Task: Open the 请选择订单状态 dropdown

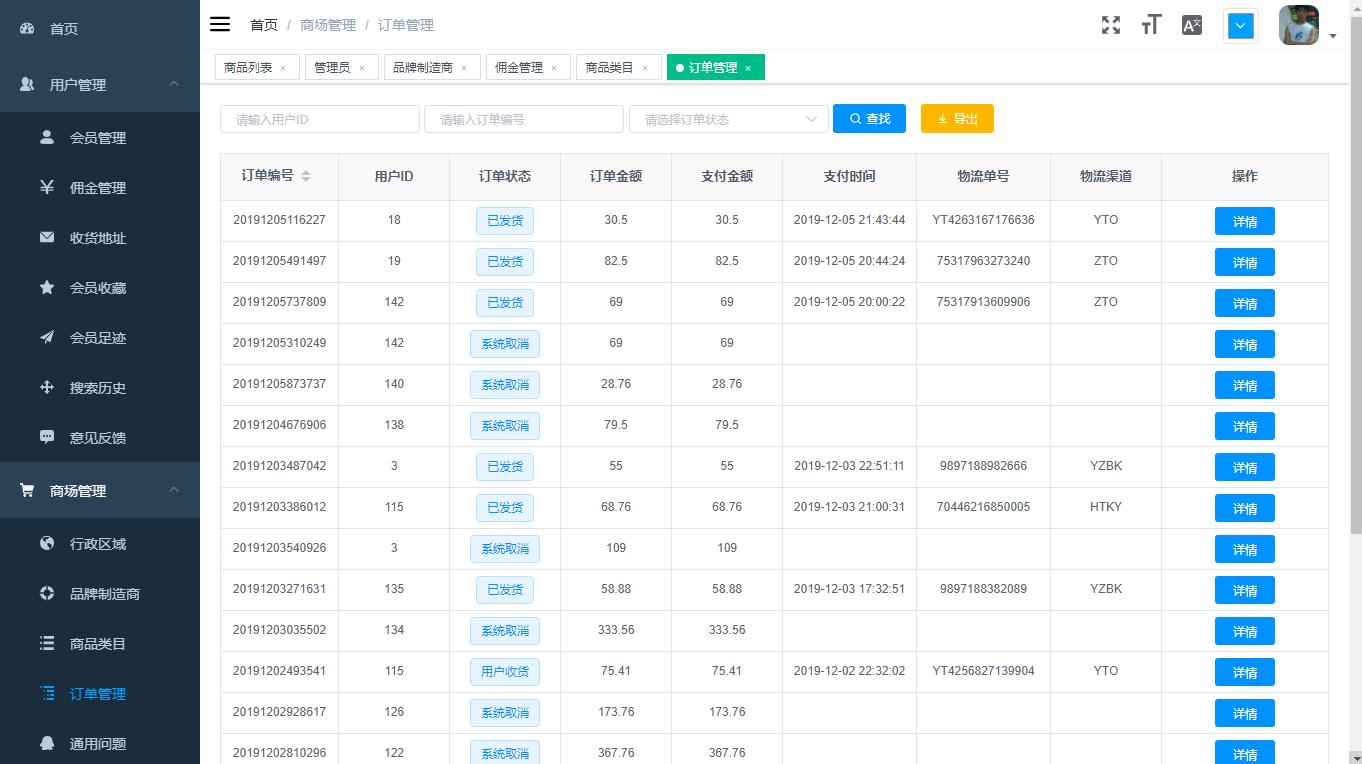Action: pos(728,119)
